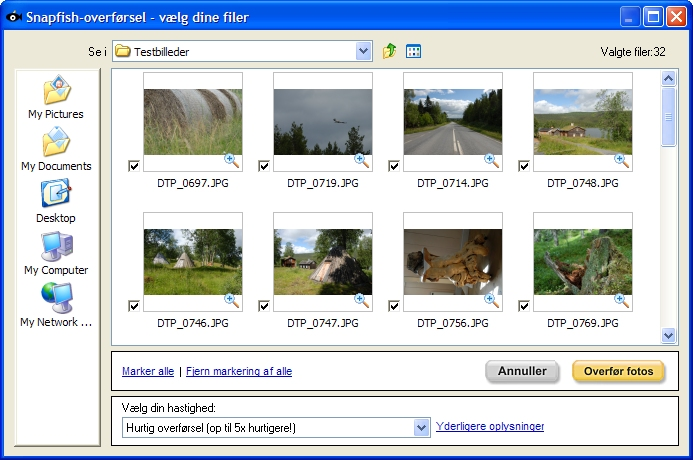This screenshot has height=460, width=693.
Task: Open the My Documents shortcut
Action: tap(56, 149)
